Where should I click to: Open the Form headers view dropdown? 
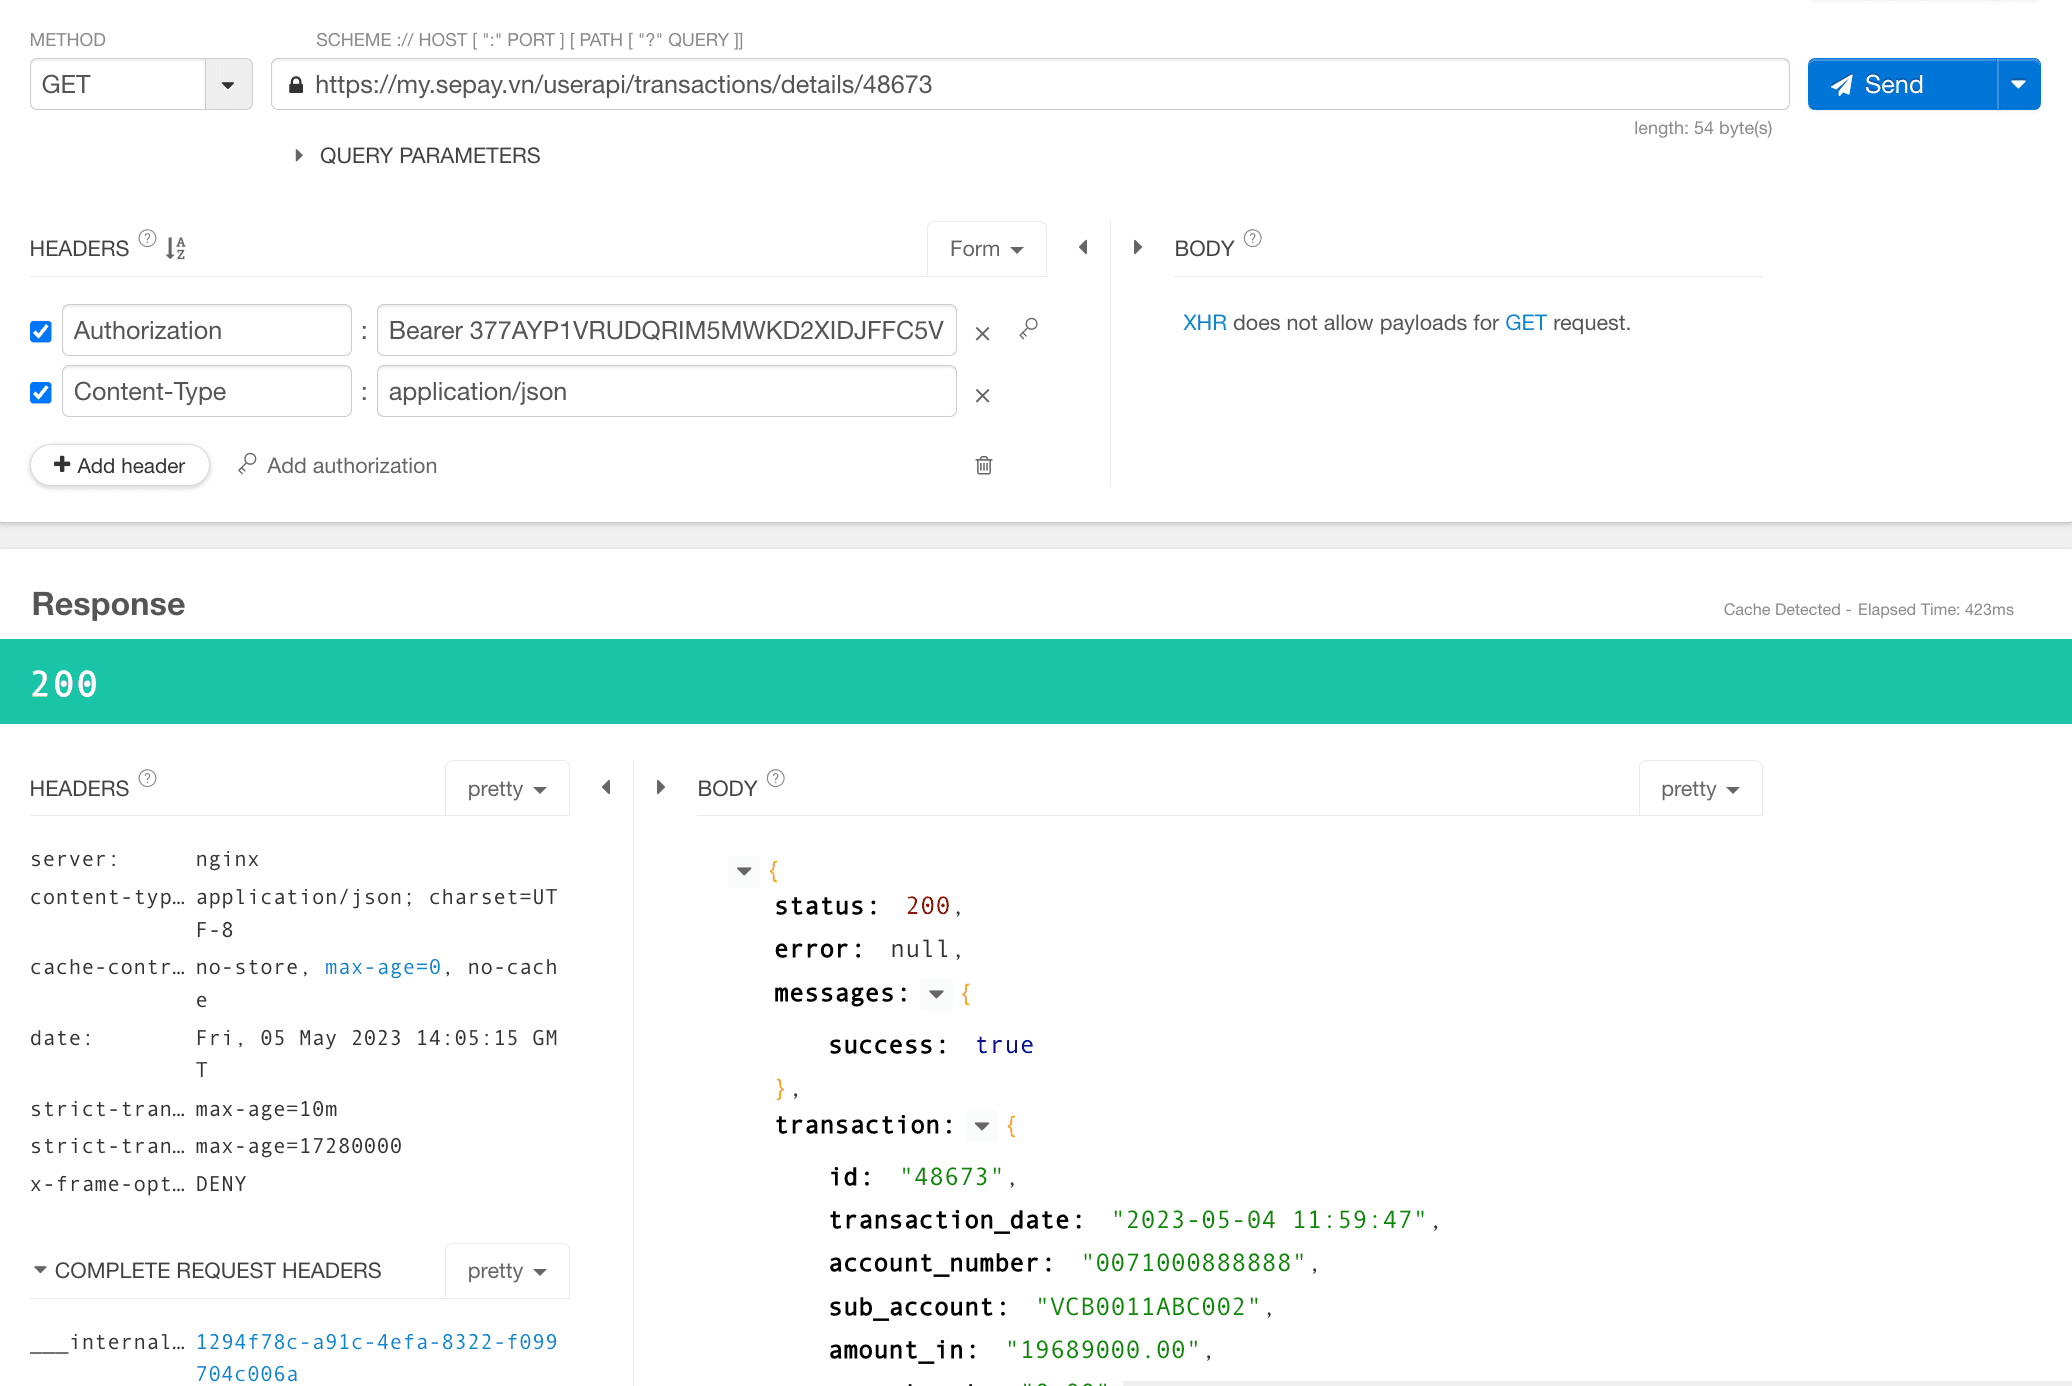(986, 248)
